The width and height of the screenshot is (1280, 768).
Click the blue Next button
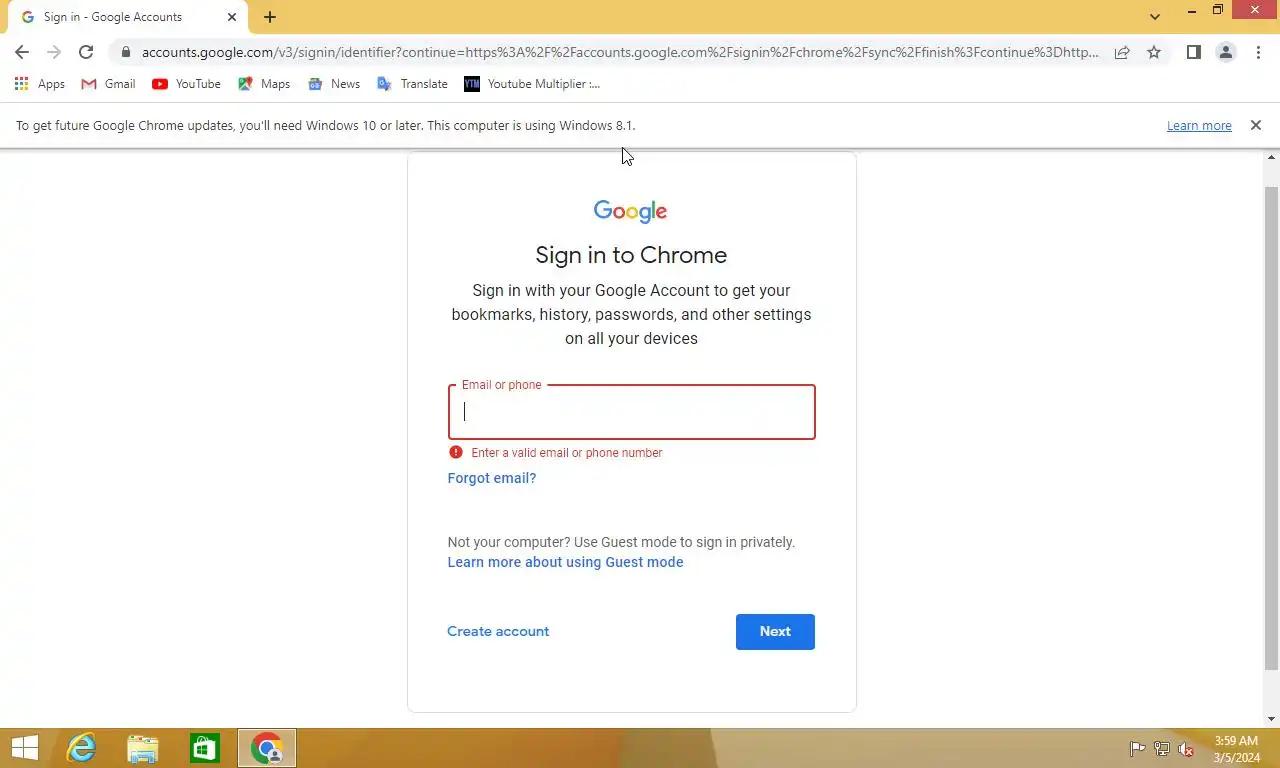[x=775, y=632]
